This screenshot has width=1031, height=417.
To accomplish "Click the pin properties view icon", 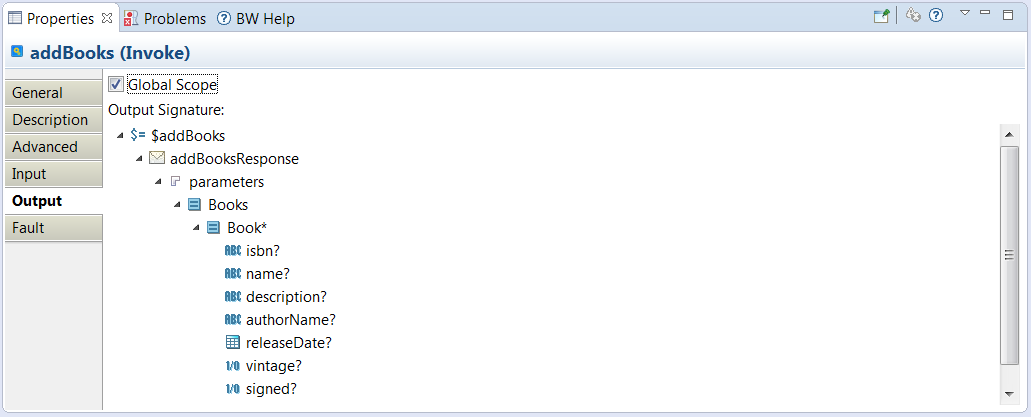I will 883,16.
